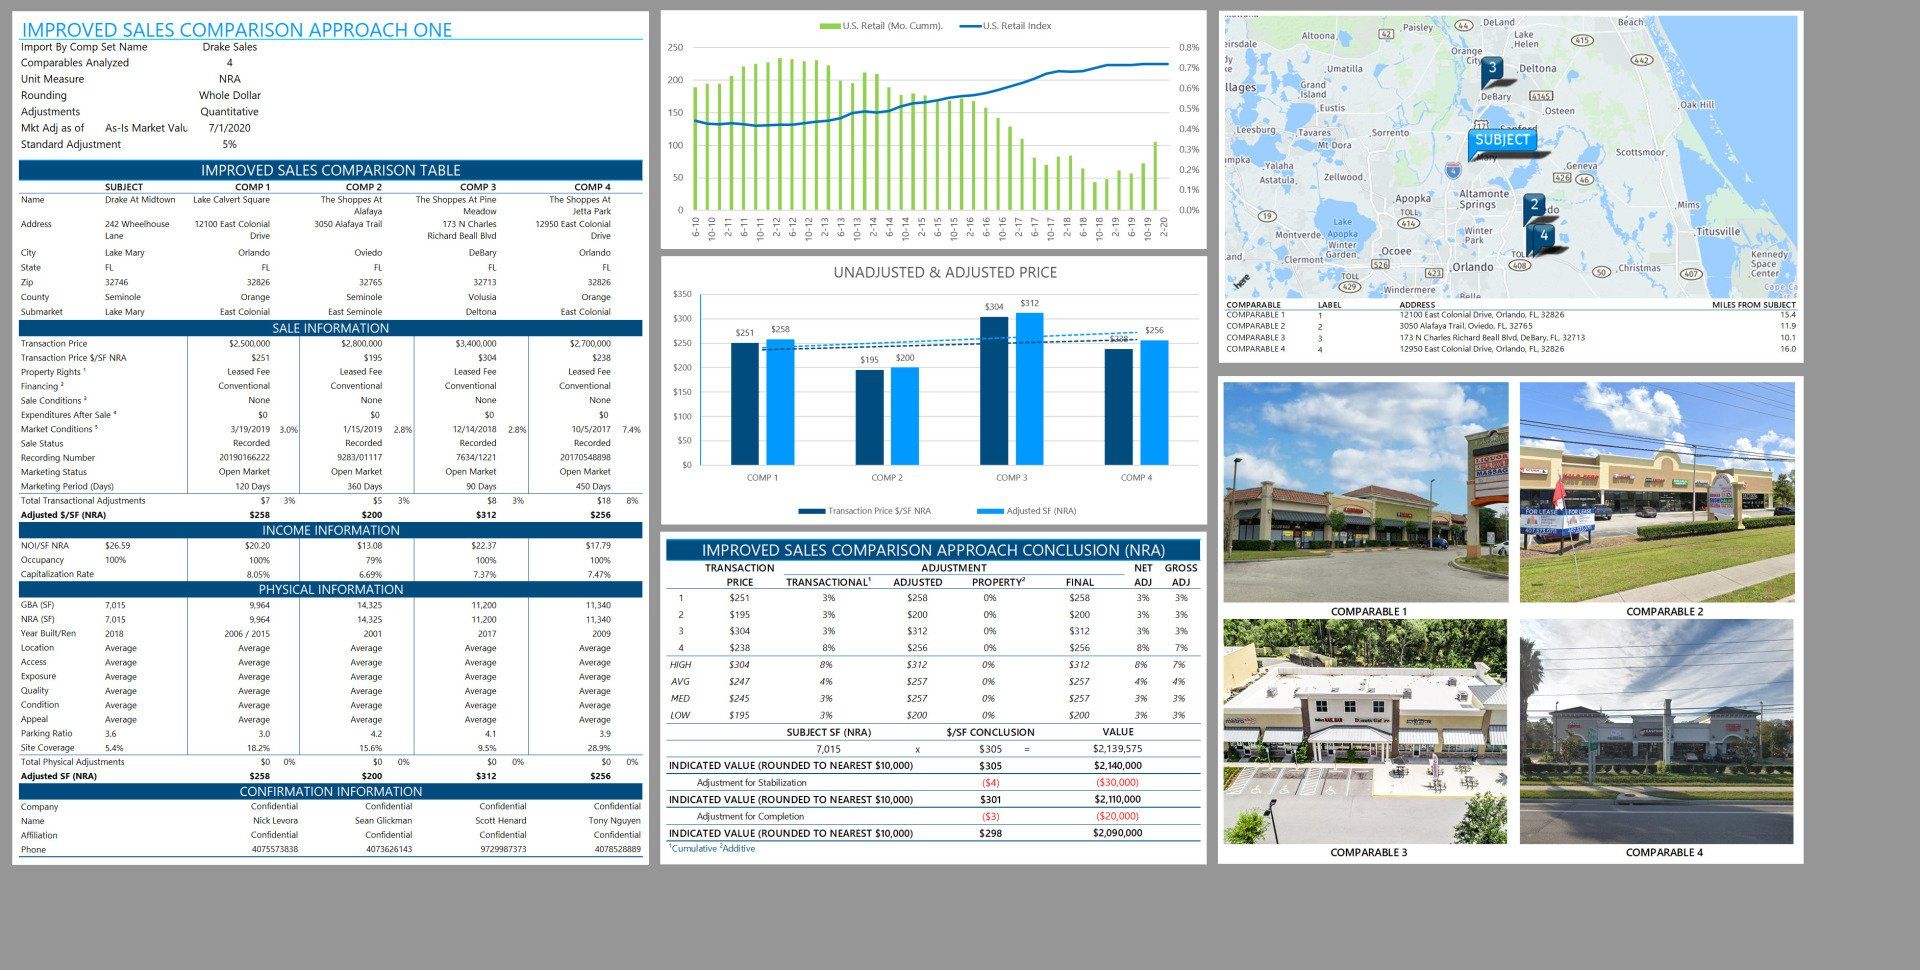Select the Drake Sales comp set name field
Image resolution: width=1920 pixels, height=970 pixels.
pos(230,47)
